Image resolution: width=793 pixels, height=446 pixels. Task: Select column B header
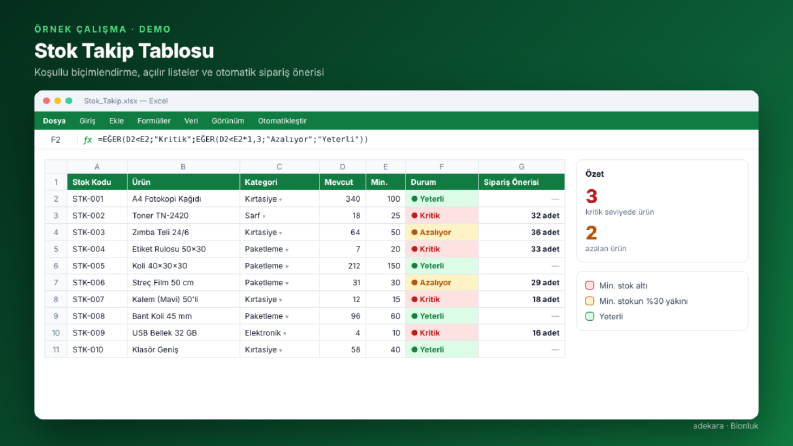pos(183,166)
